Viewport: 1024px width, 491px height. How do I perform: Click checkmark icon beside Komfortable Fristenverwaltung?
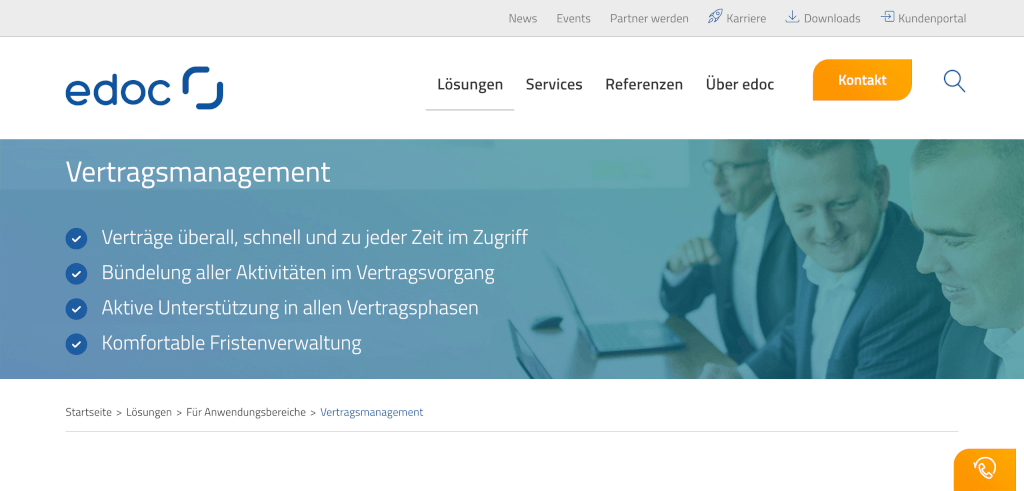(x=76, y=343)
